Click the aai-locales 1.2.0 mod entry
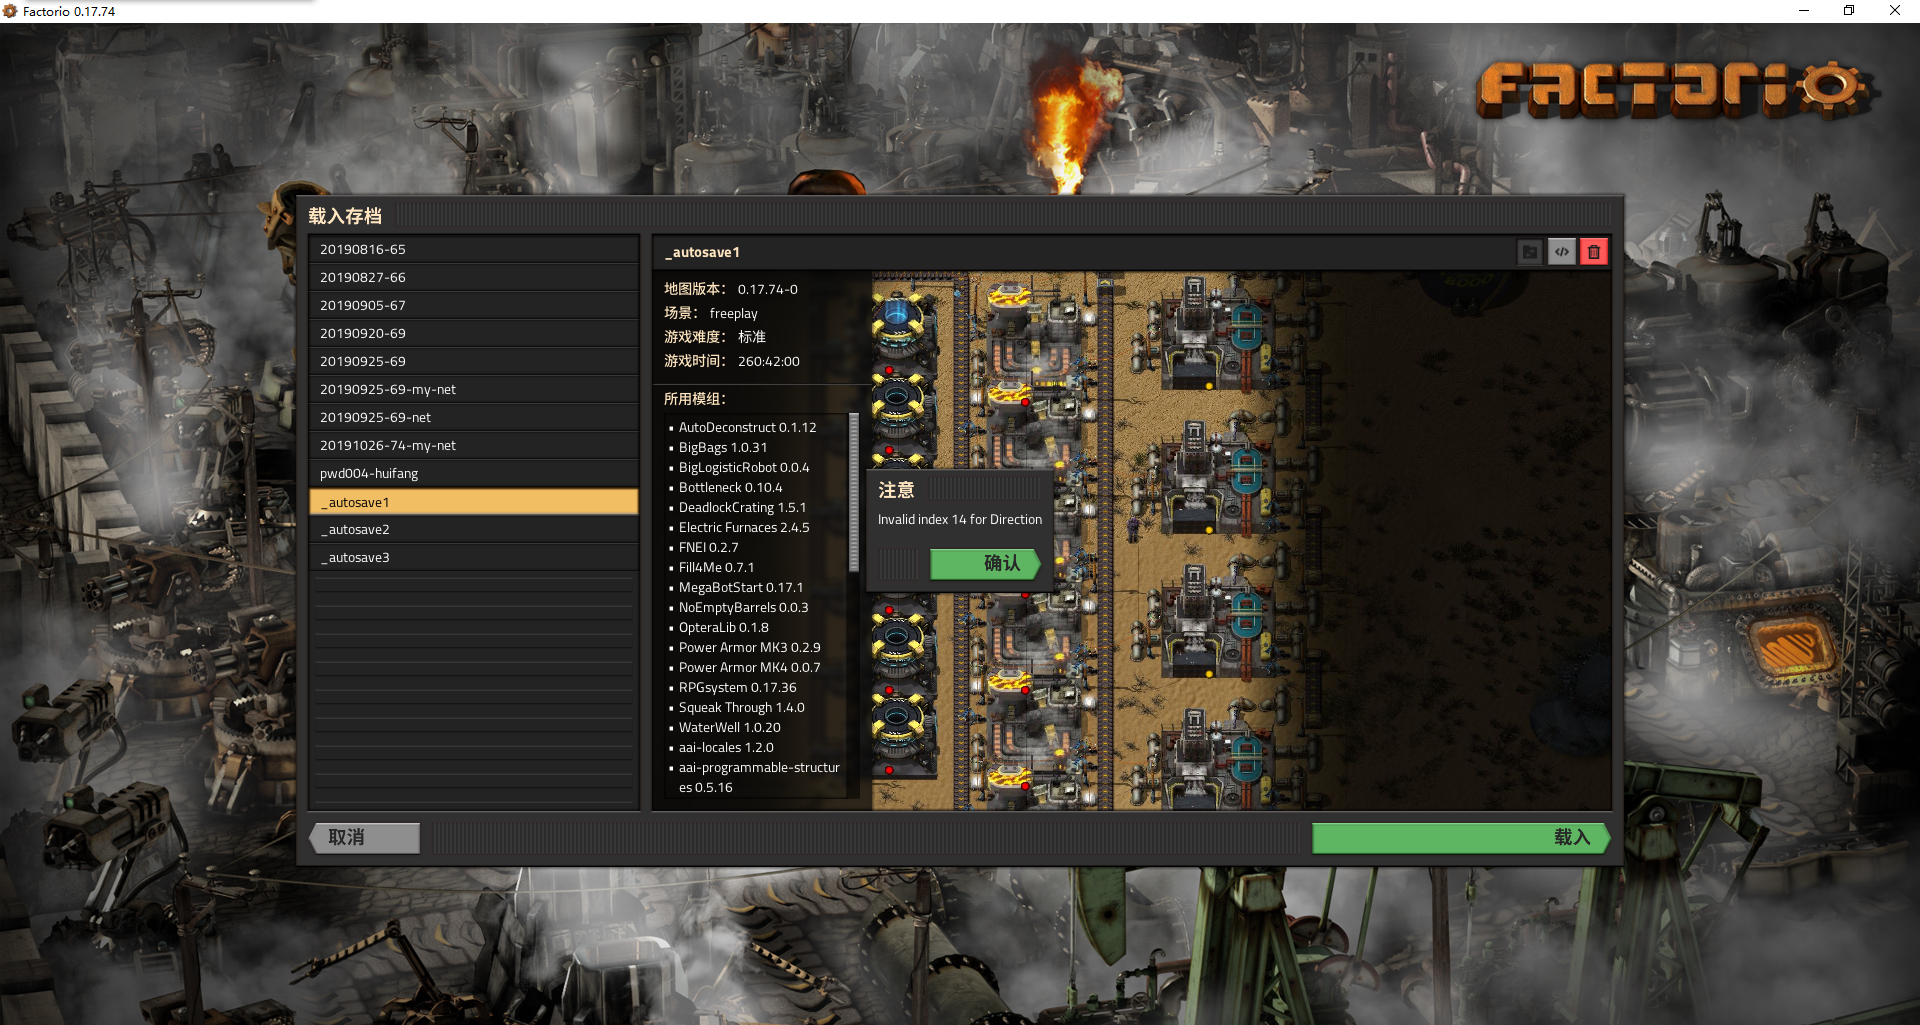1920x1025 pixels. [x=726, y=747]
